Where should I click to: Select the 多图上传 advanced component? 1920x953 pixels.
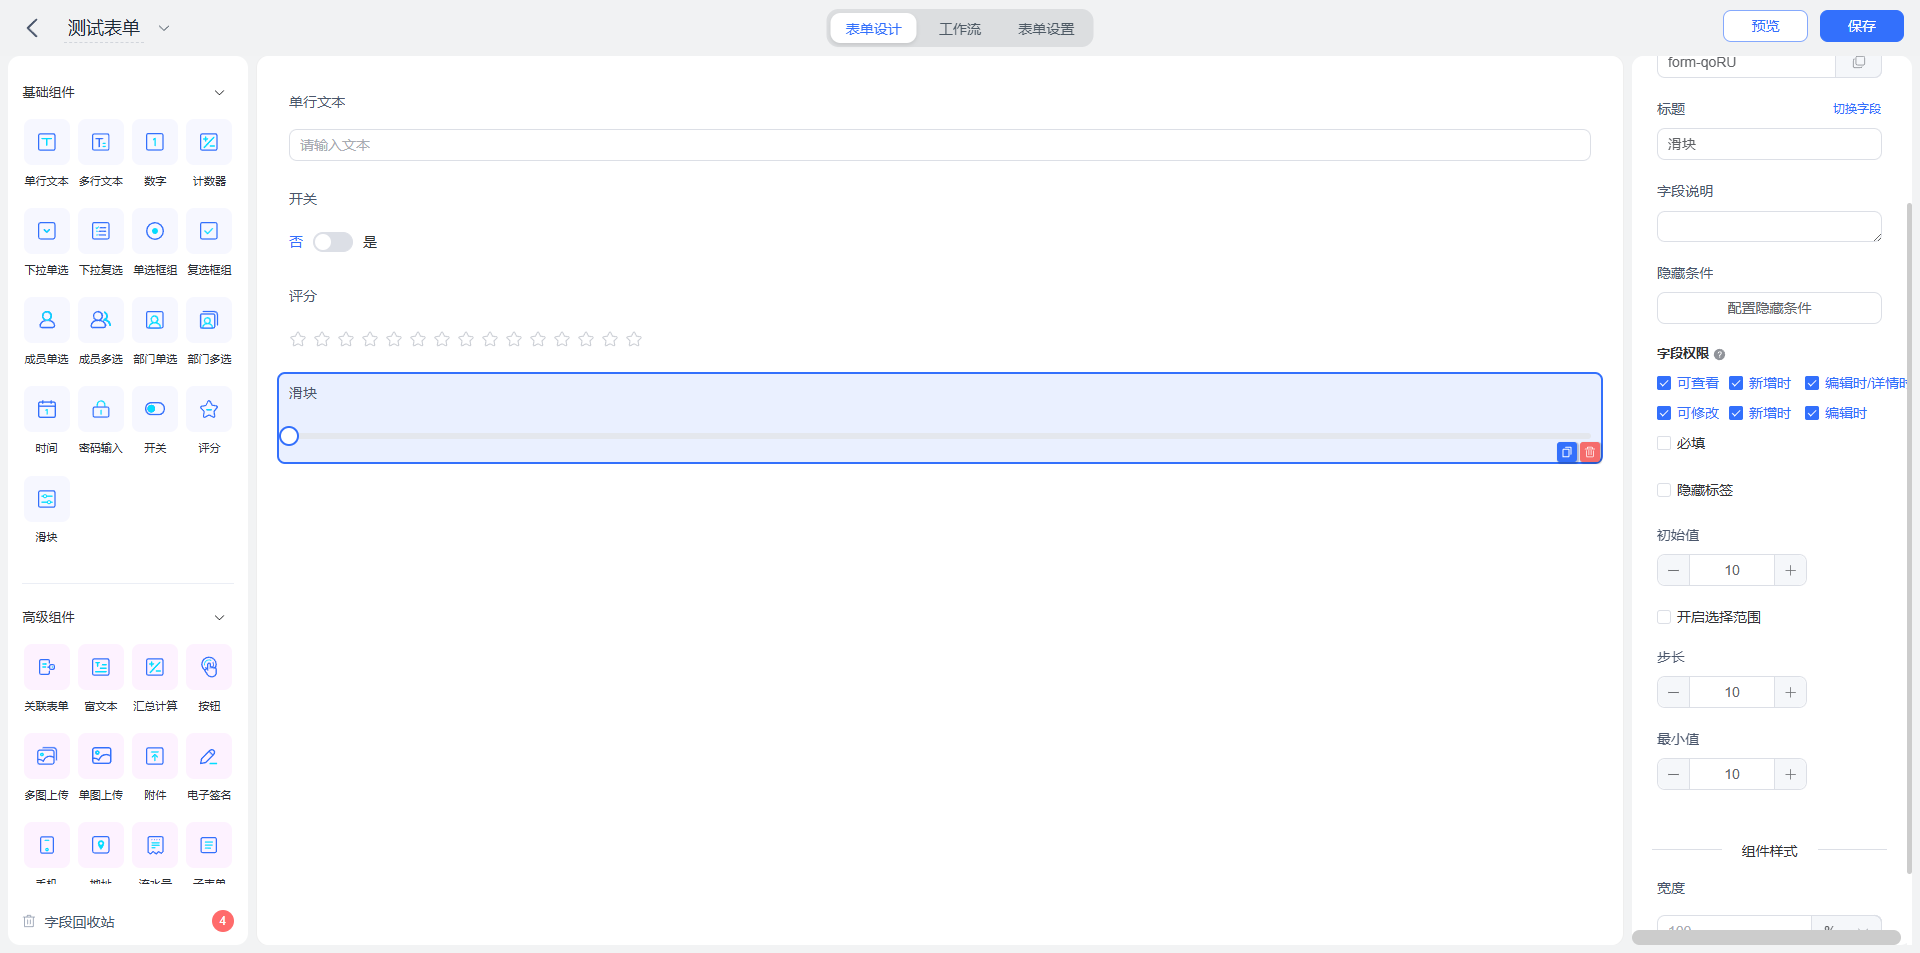point(47,756)
